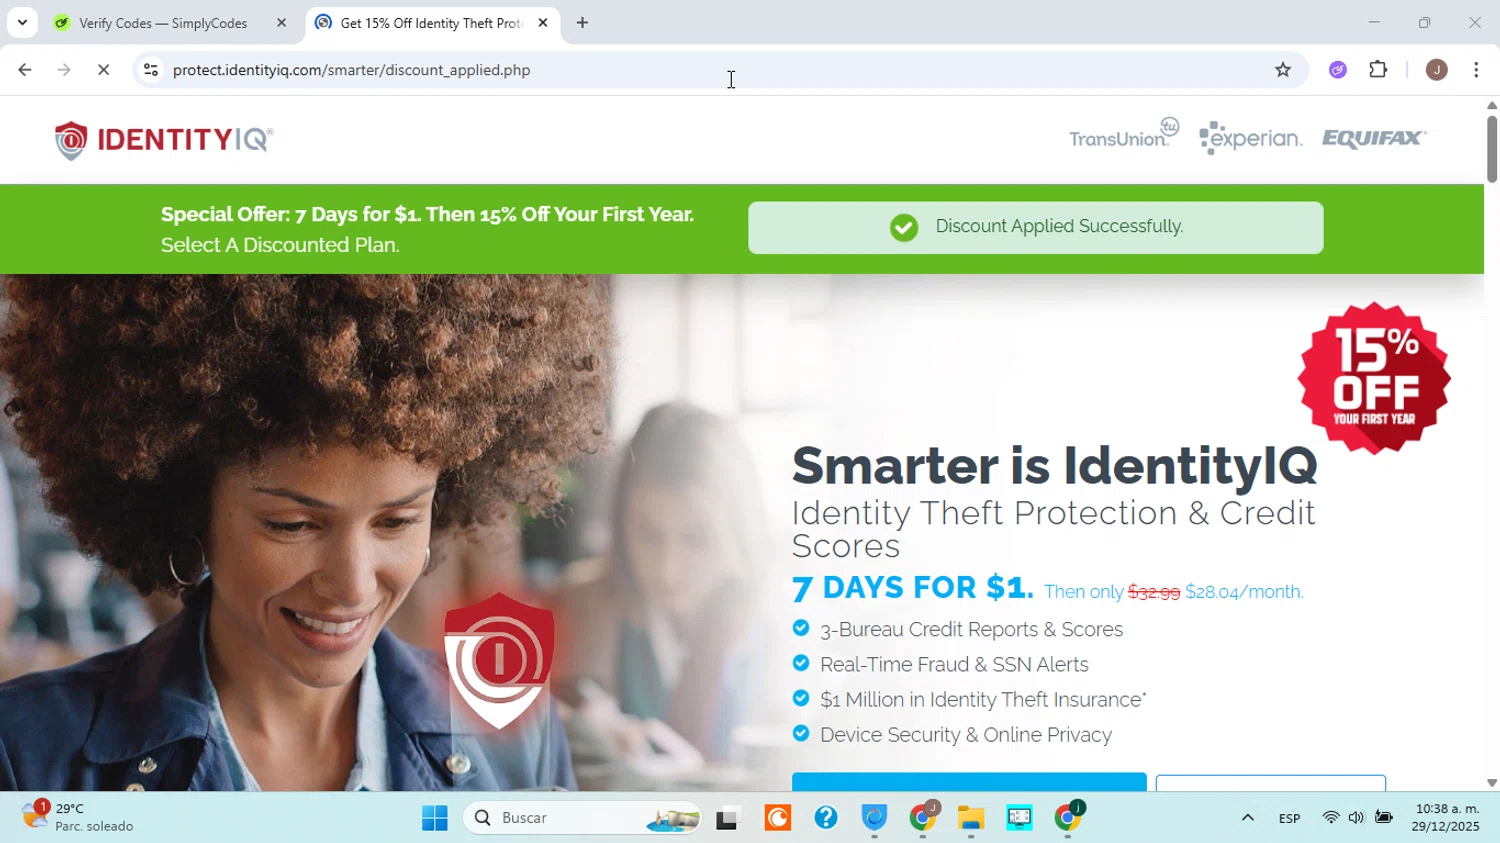Open the Wi-Fi network icon
This screenshot has width=1500, height=843.
(1330, 818)
